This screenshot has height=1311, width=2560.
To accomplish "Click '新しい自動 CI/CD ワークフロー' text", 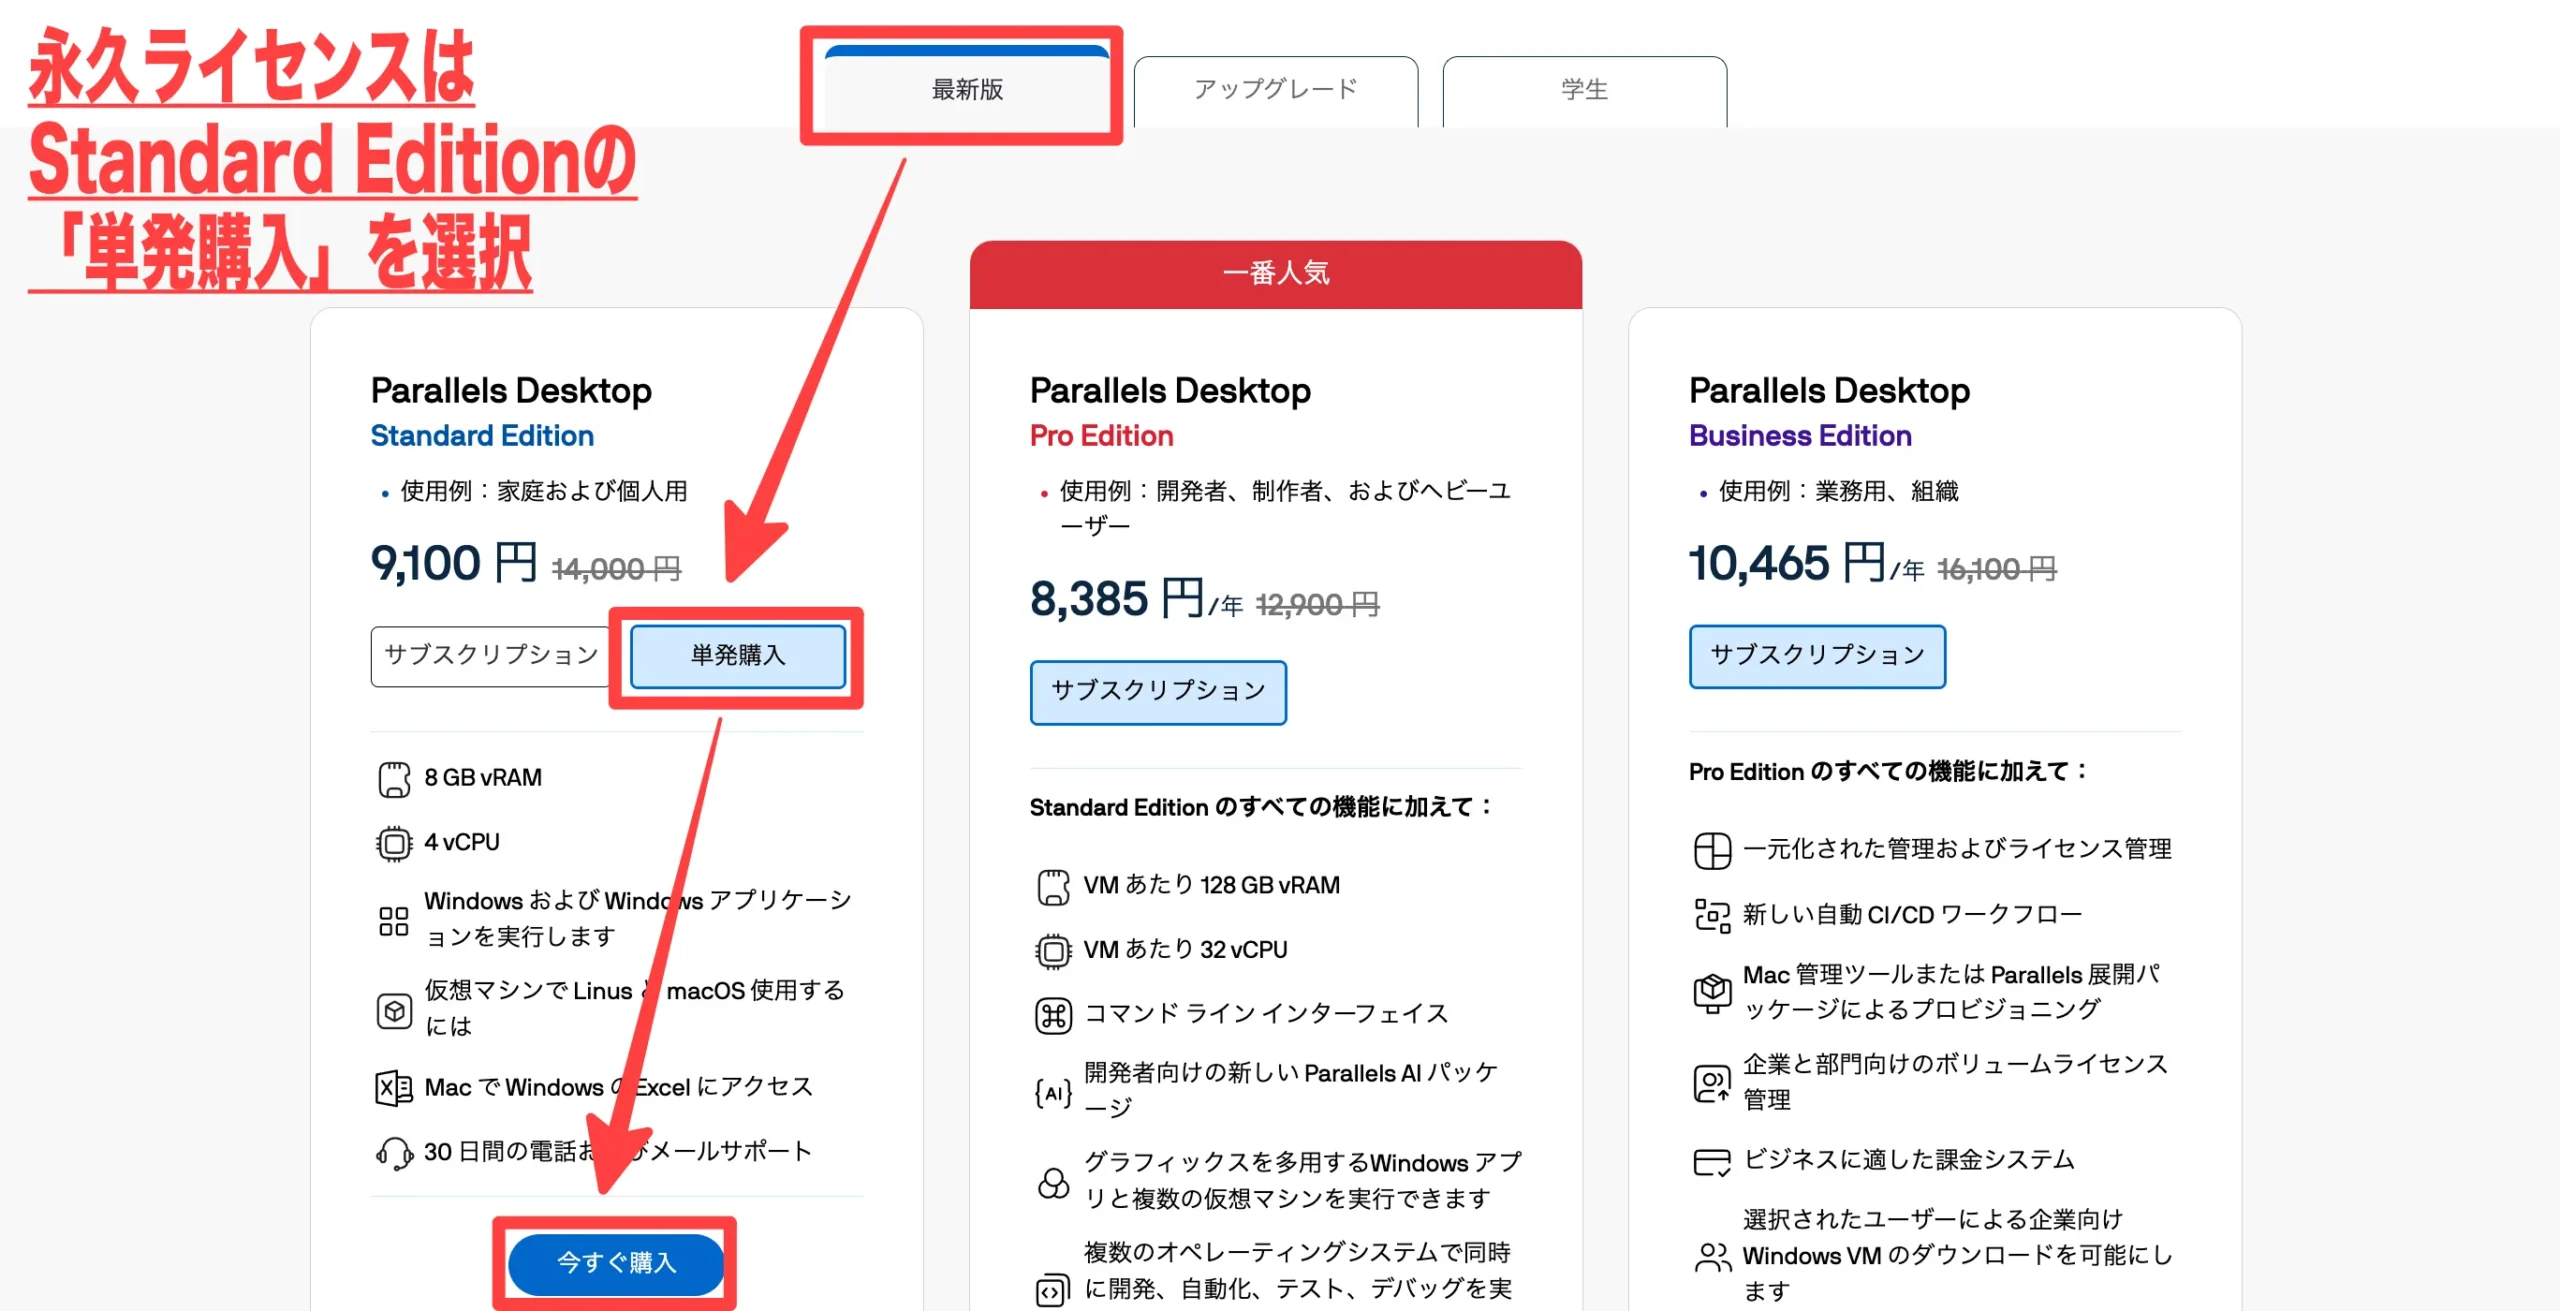I will pyautogui.click(x=1912, y=914).
